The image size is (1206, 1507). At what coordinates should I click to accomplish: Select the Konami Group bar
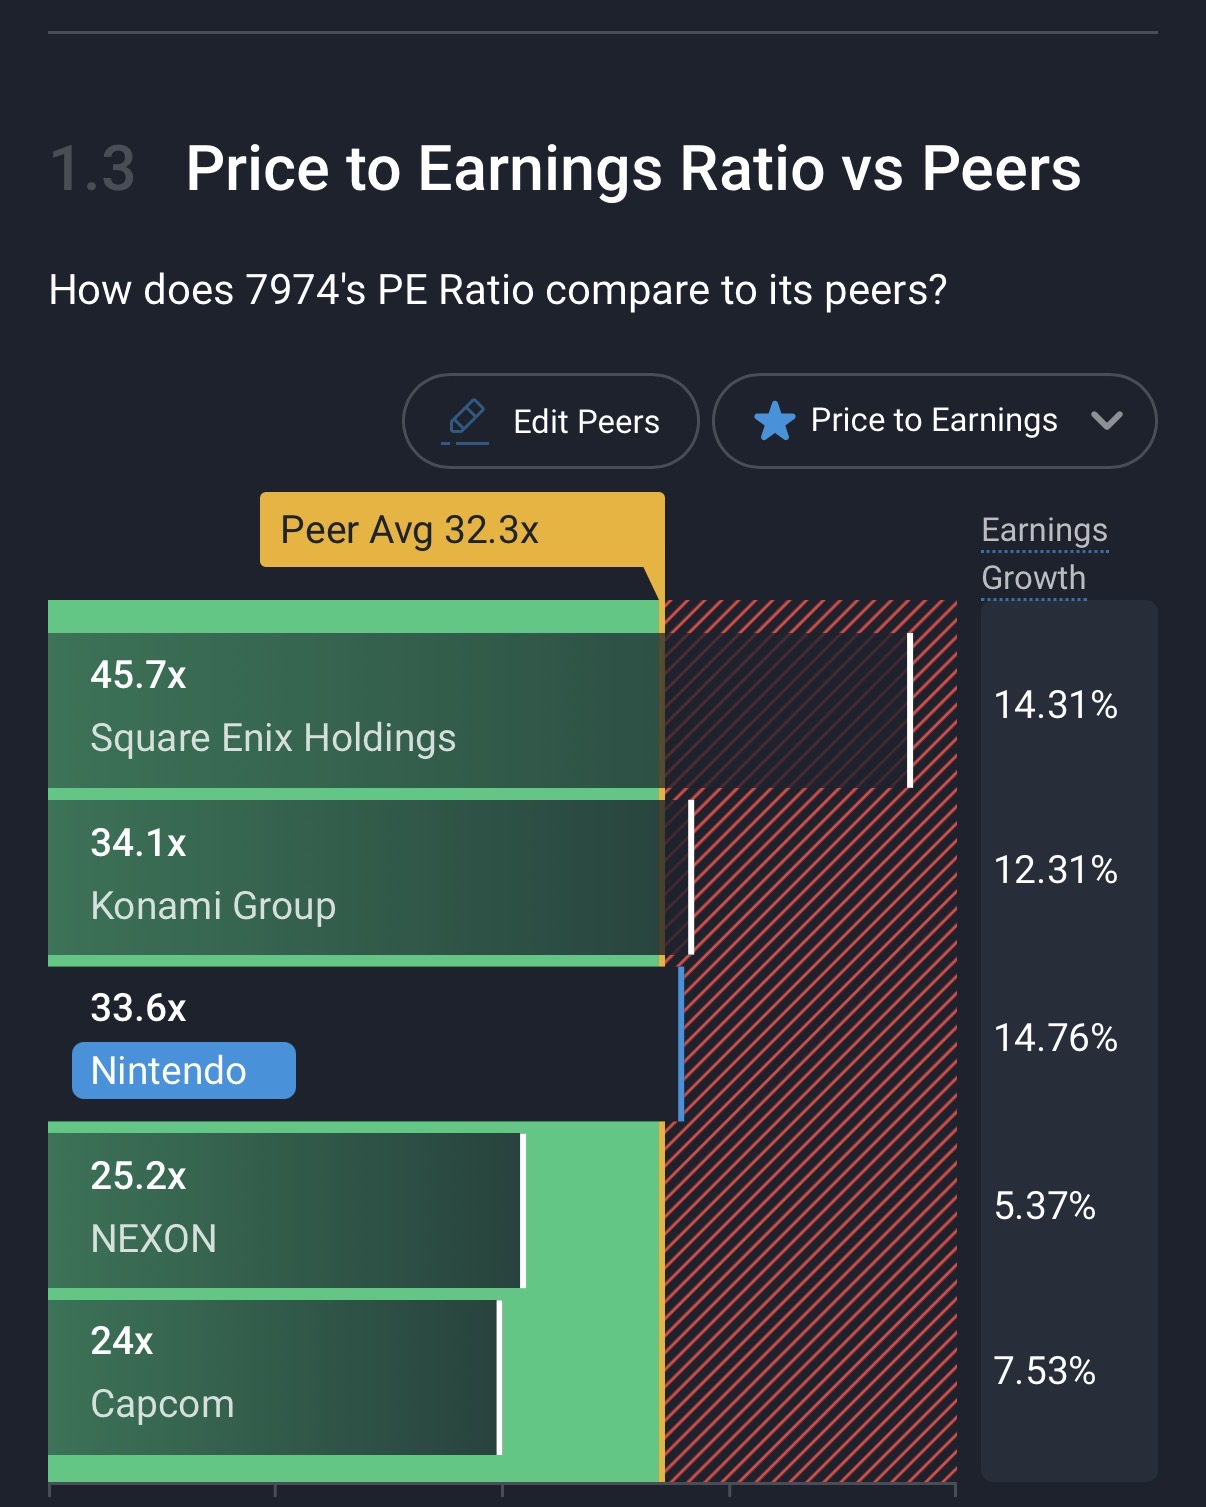pos(355,877)
